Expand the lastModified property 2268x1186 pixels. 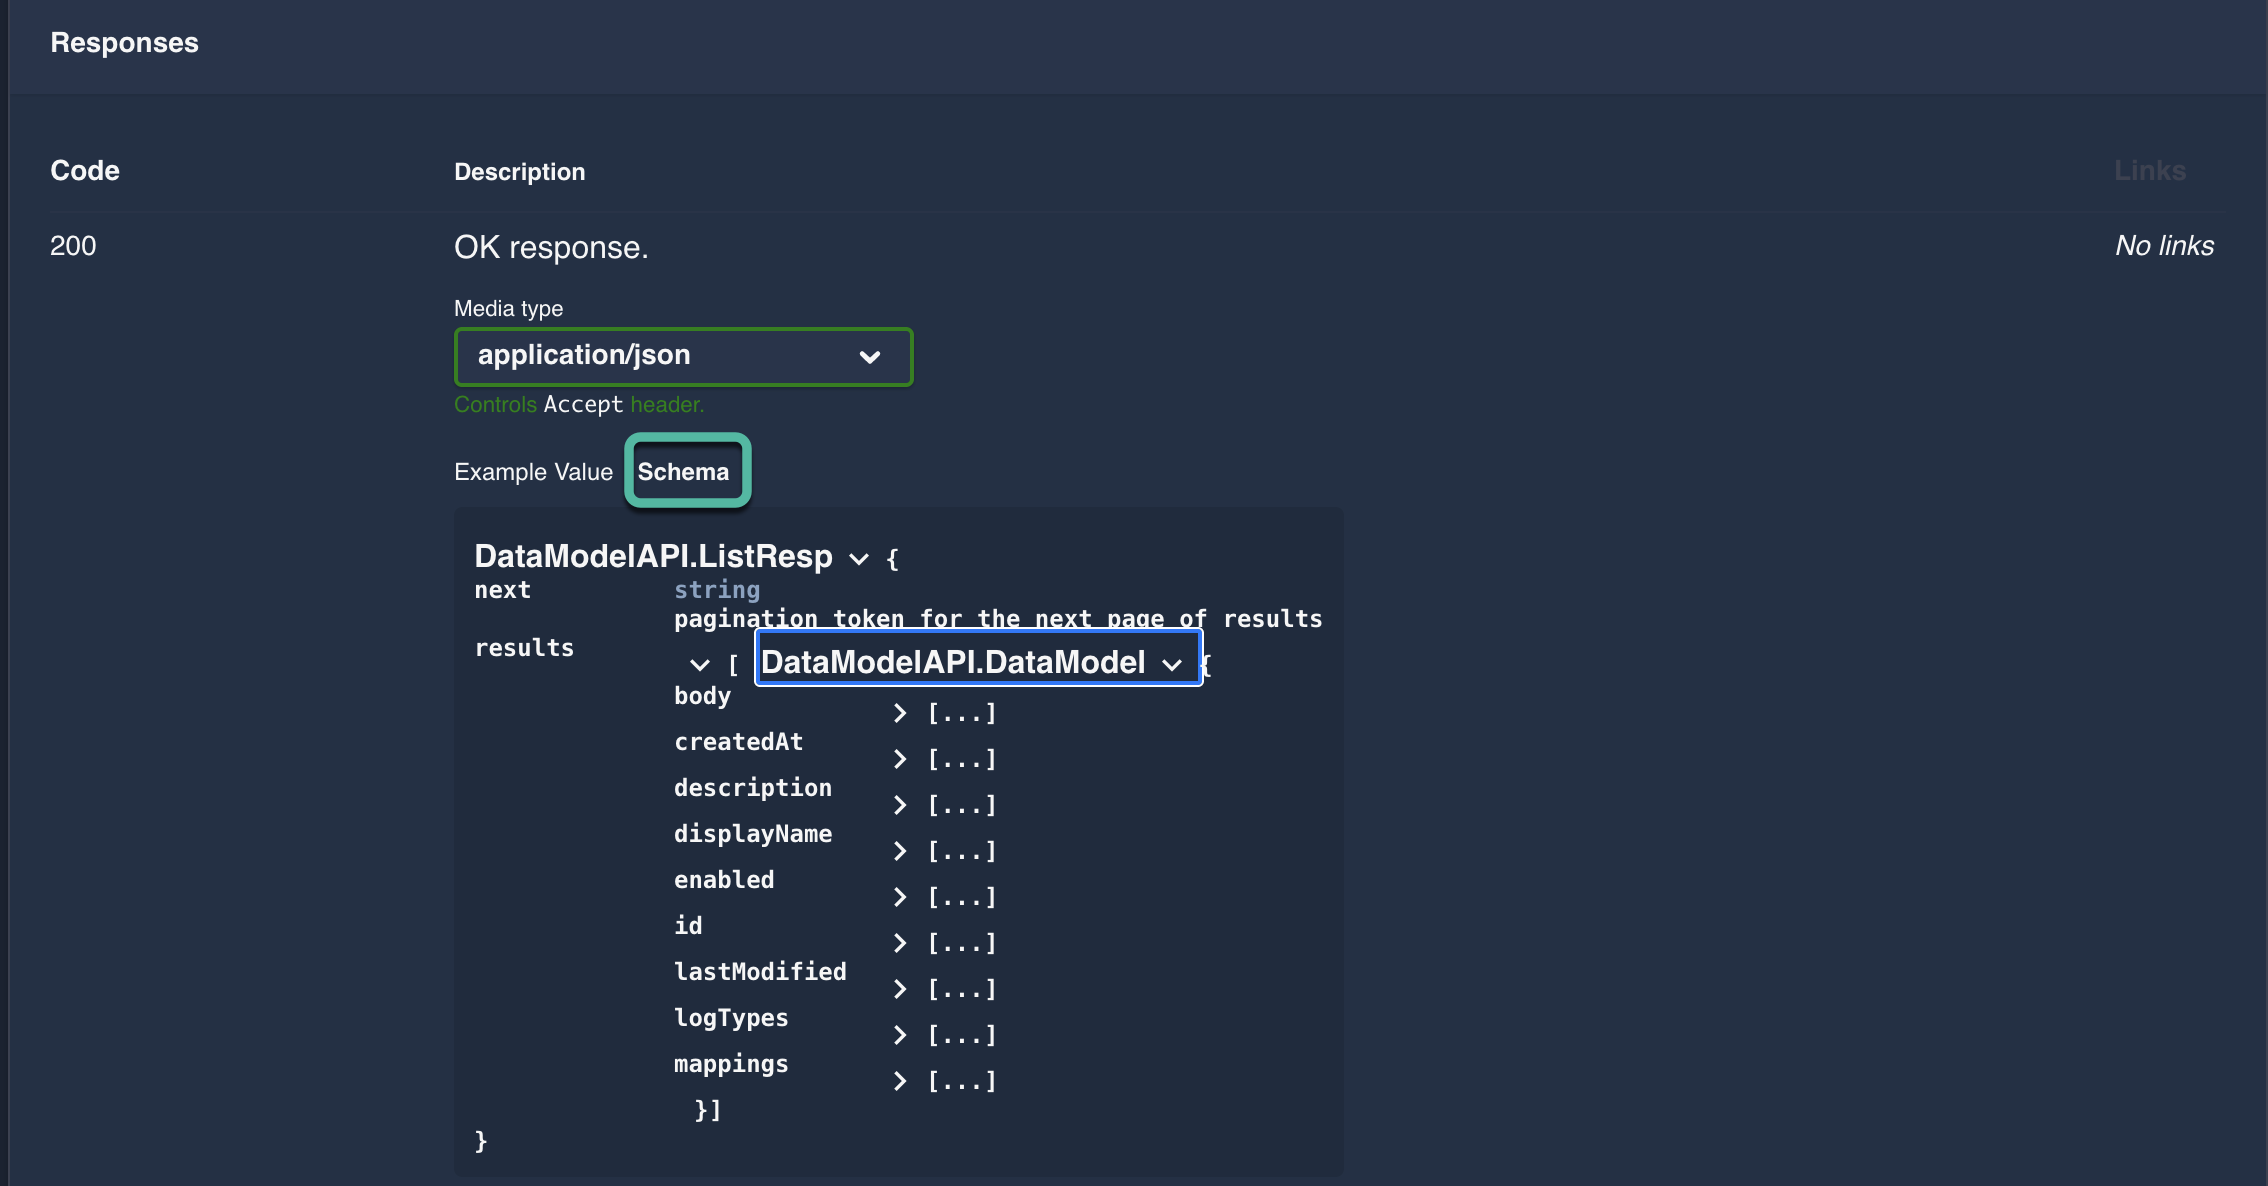pyautogui.click(x=899, y=988)
